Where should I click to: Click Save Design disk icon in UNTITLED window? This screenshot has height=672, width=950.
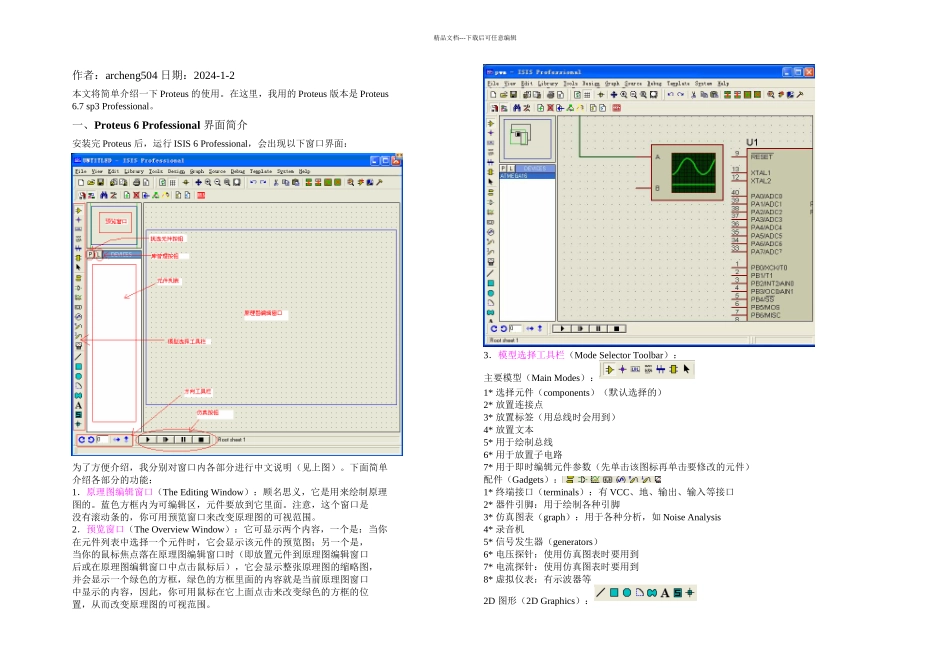[x=101, y=182]
